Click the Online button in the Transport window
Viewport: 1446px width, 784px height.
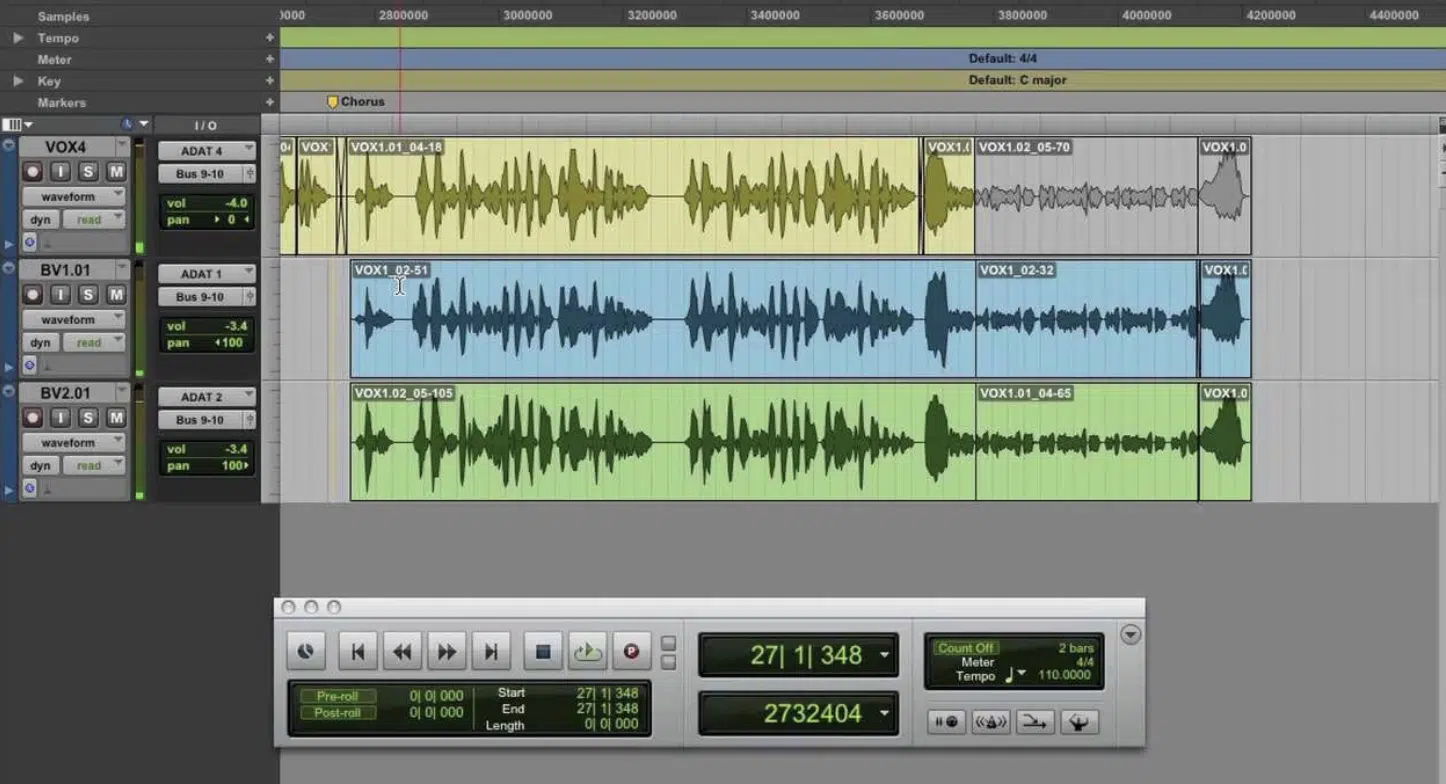click(x=306, y=651)
